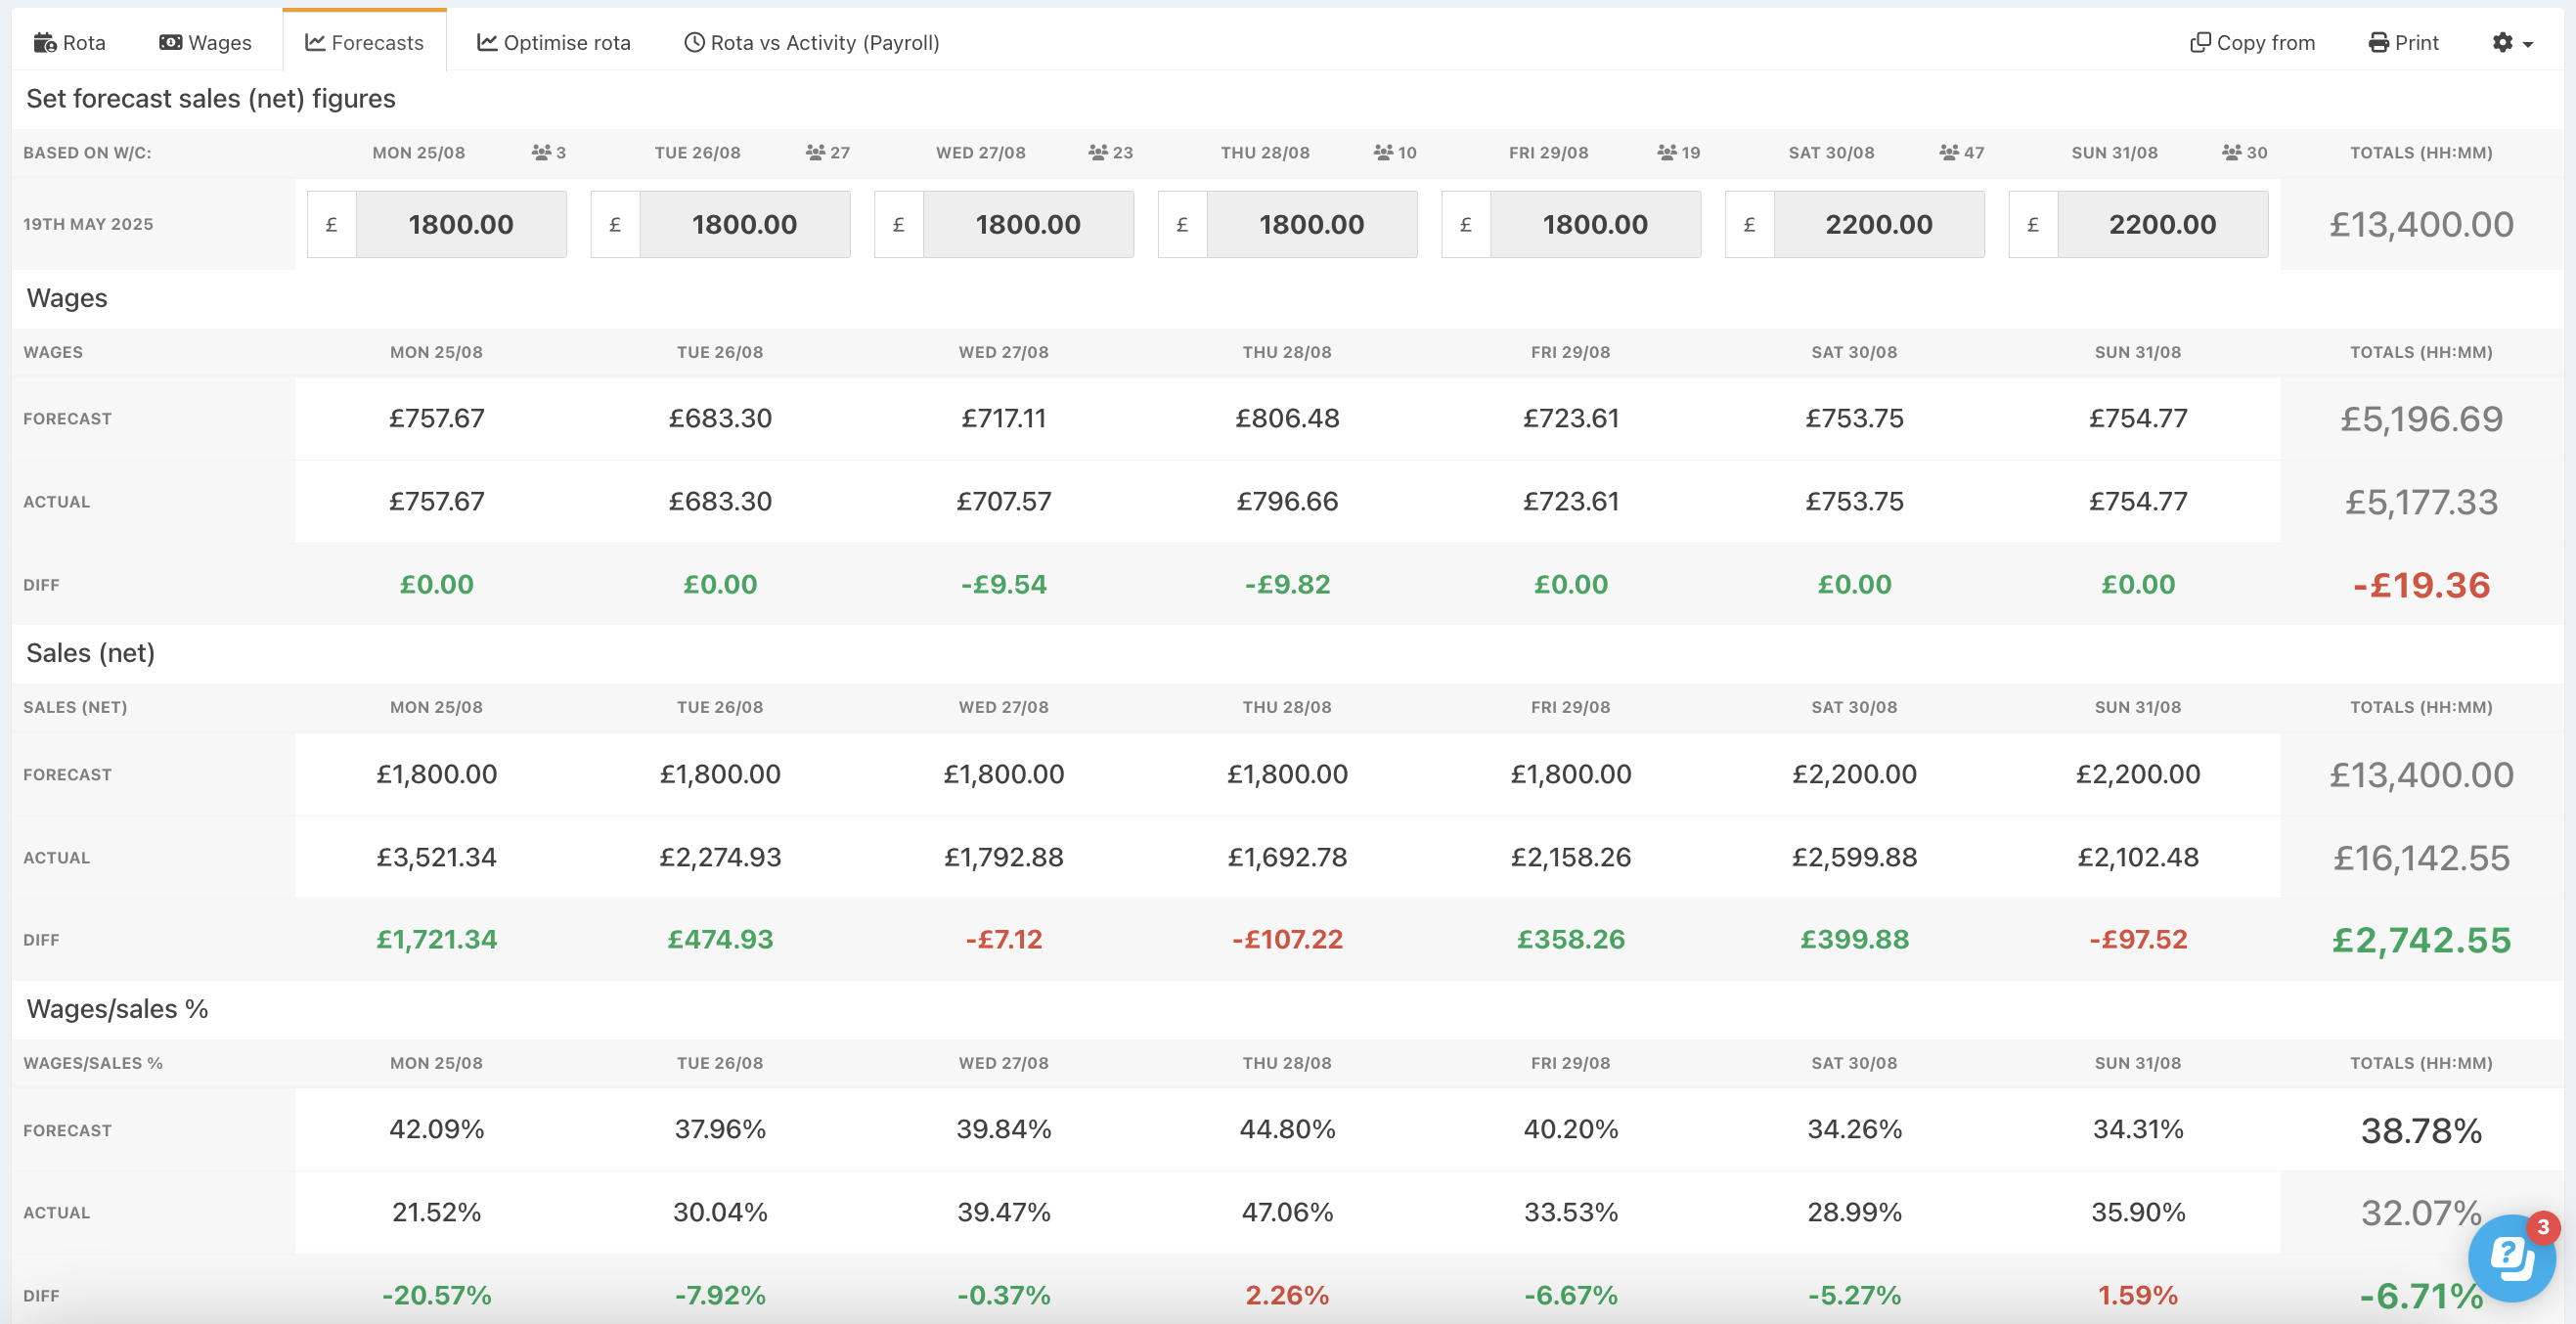Click Monday sales diff £1,721.34
This screenshot has height=1324, width=2576.
(436, 939)
